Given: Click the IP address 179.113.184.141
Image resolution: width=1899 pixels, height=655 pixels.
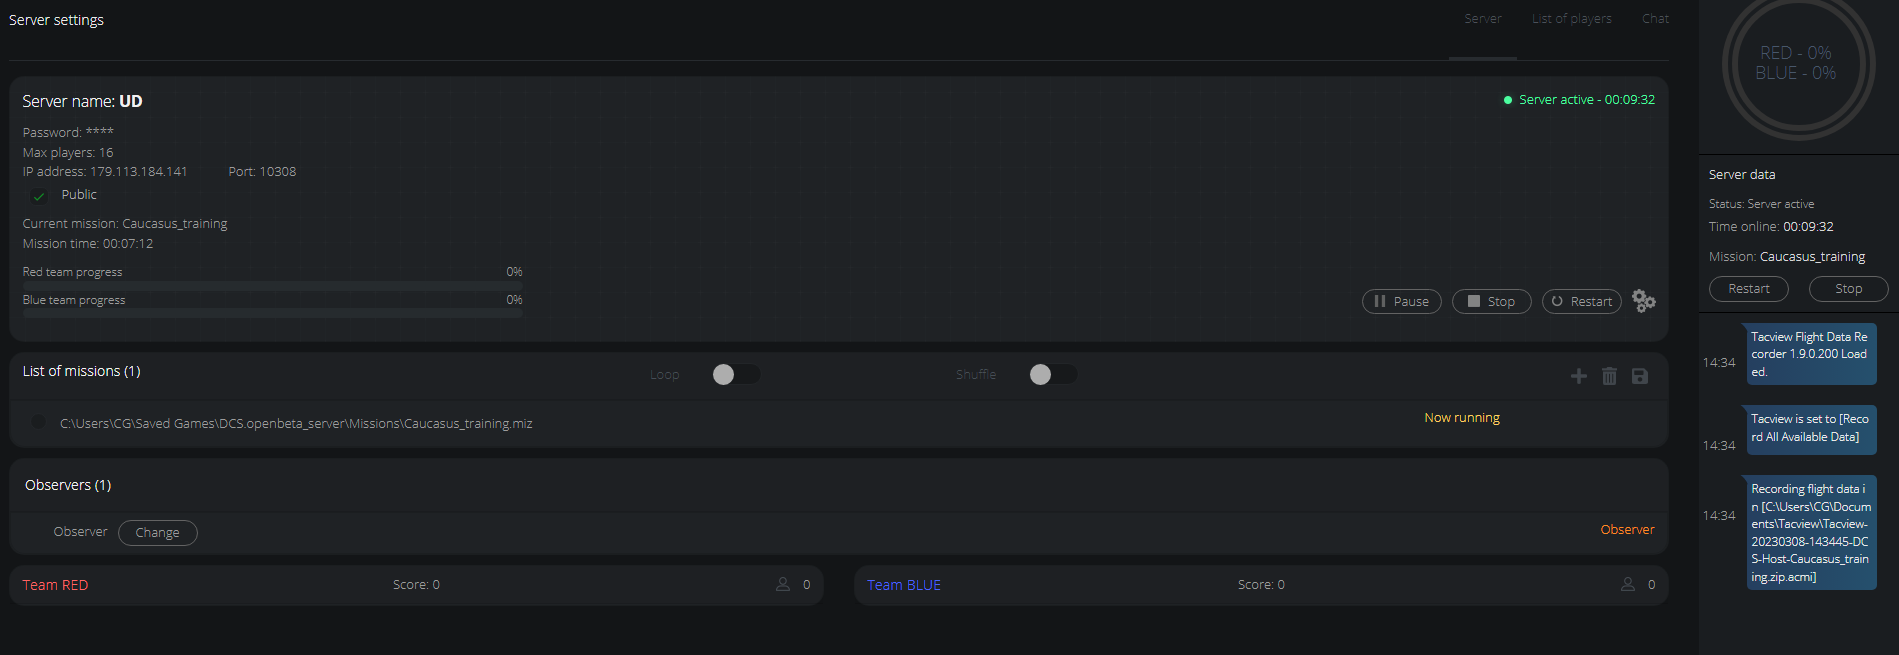Looking at the screenshot, I should coord(105,172).
